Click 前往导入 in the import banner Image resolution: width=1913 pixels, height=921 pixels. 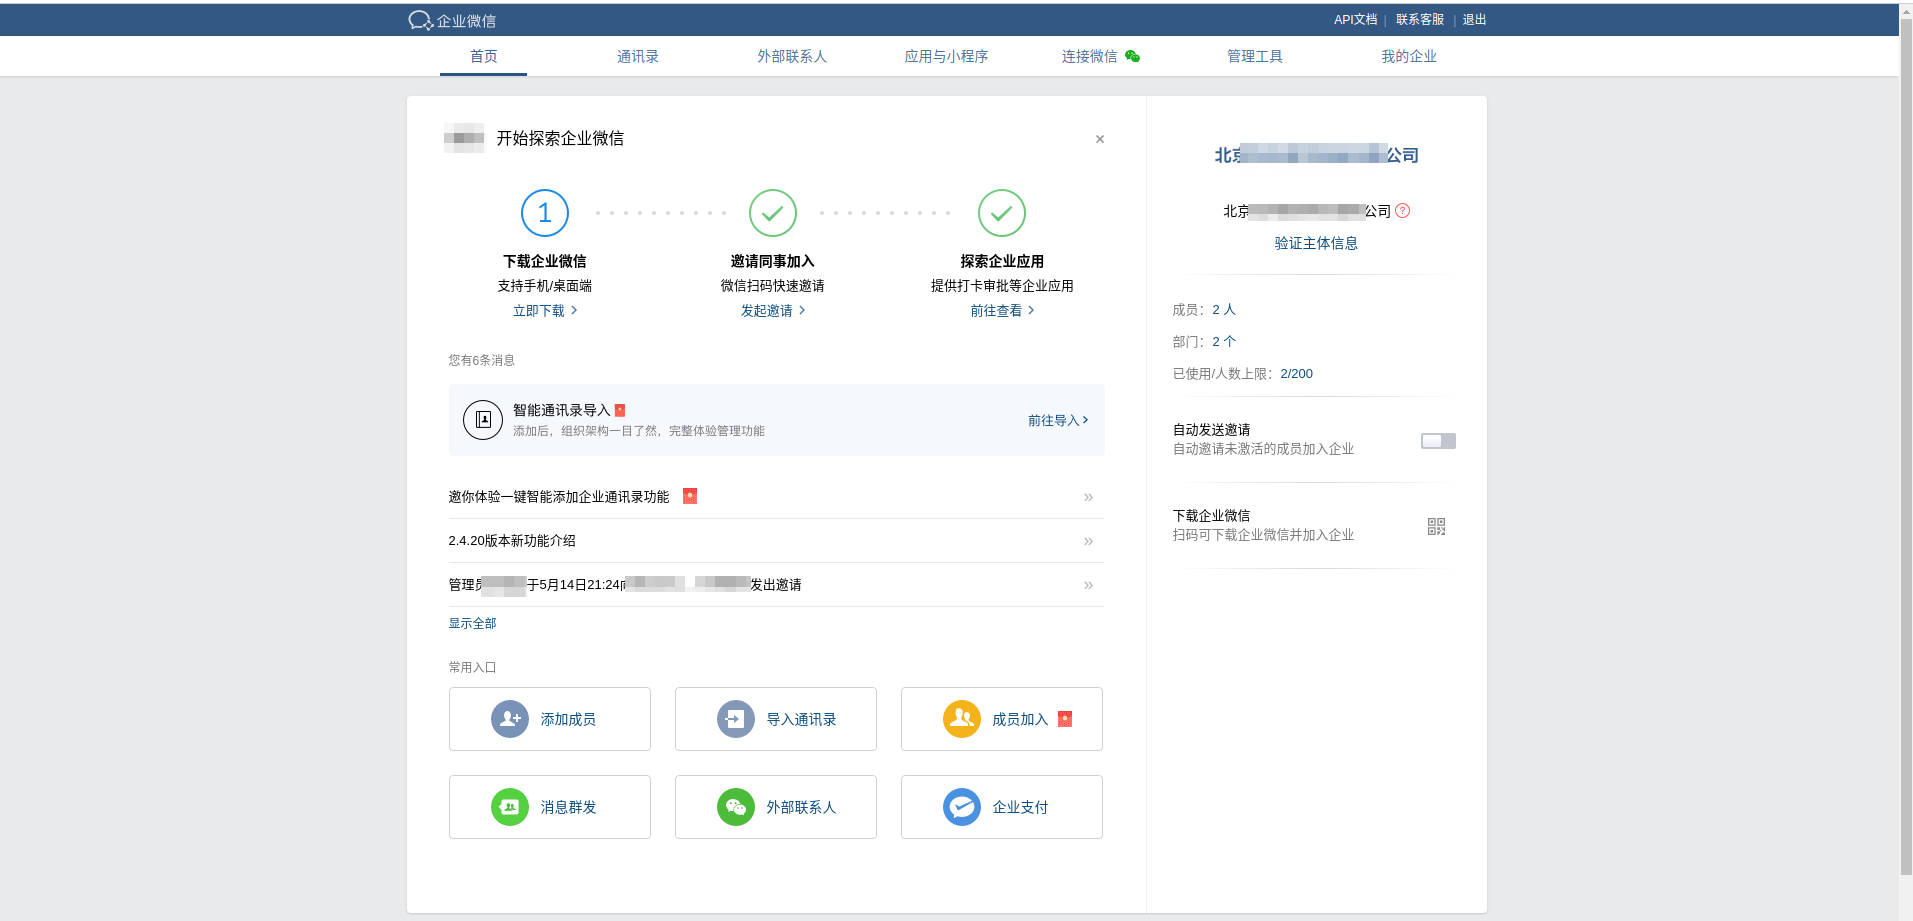(1058, 420)
